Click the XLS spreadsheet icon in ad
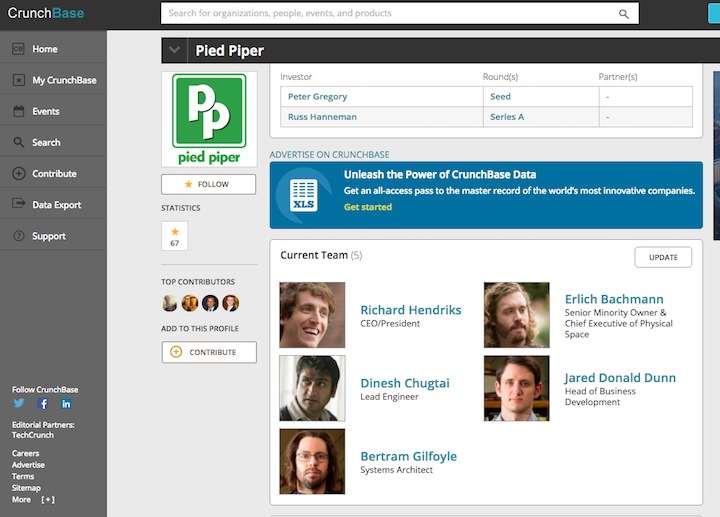720x517 pixels. [304, 195]
